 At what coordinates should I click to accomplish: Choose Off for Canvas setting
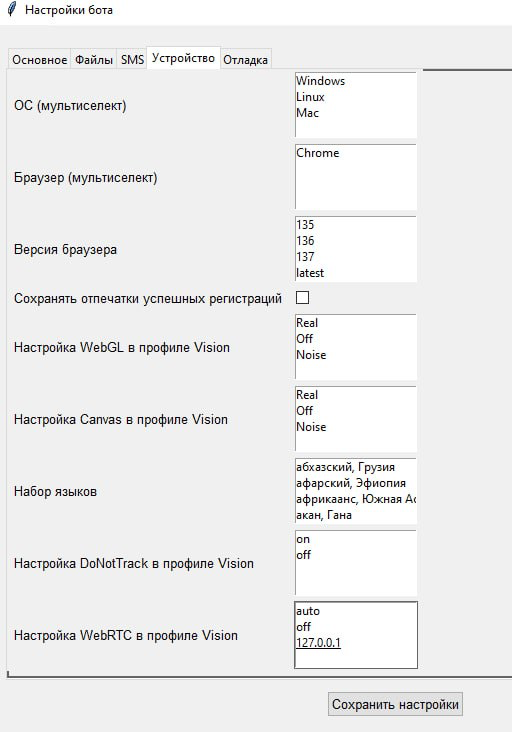[x=305, y=411]
